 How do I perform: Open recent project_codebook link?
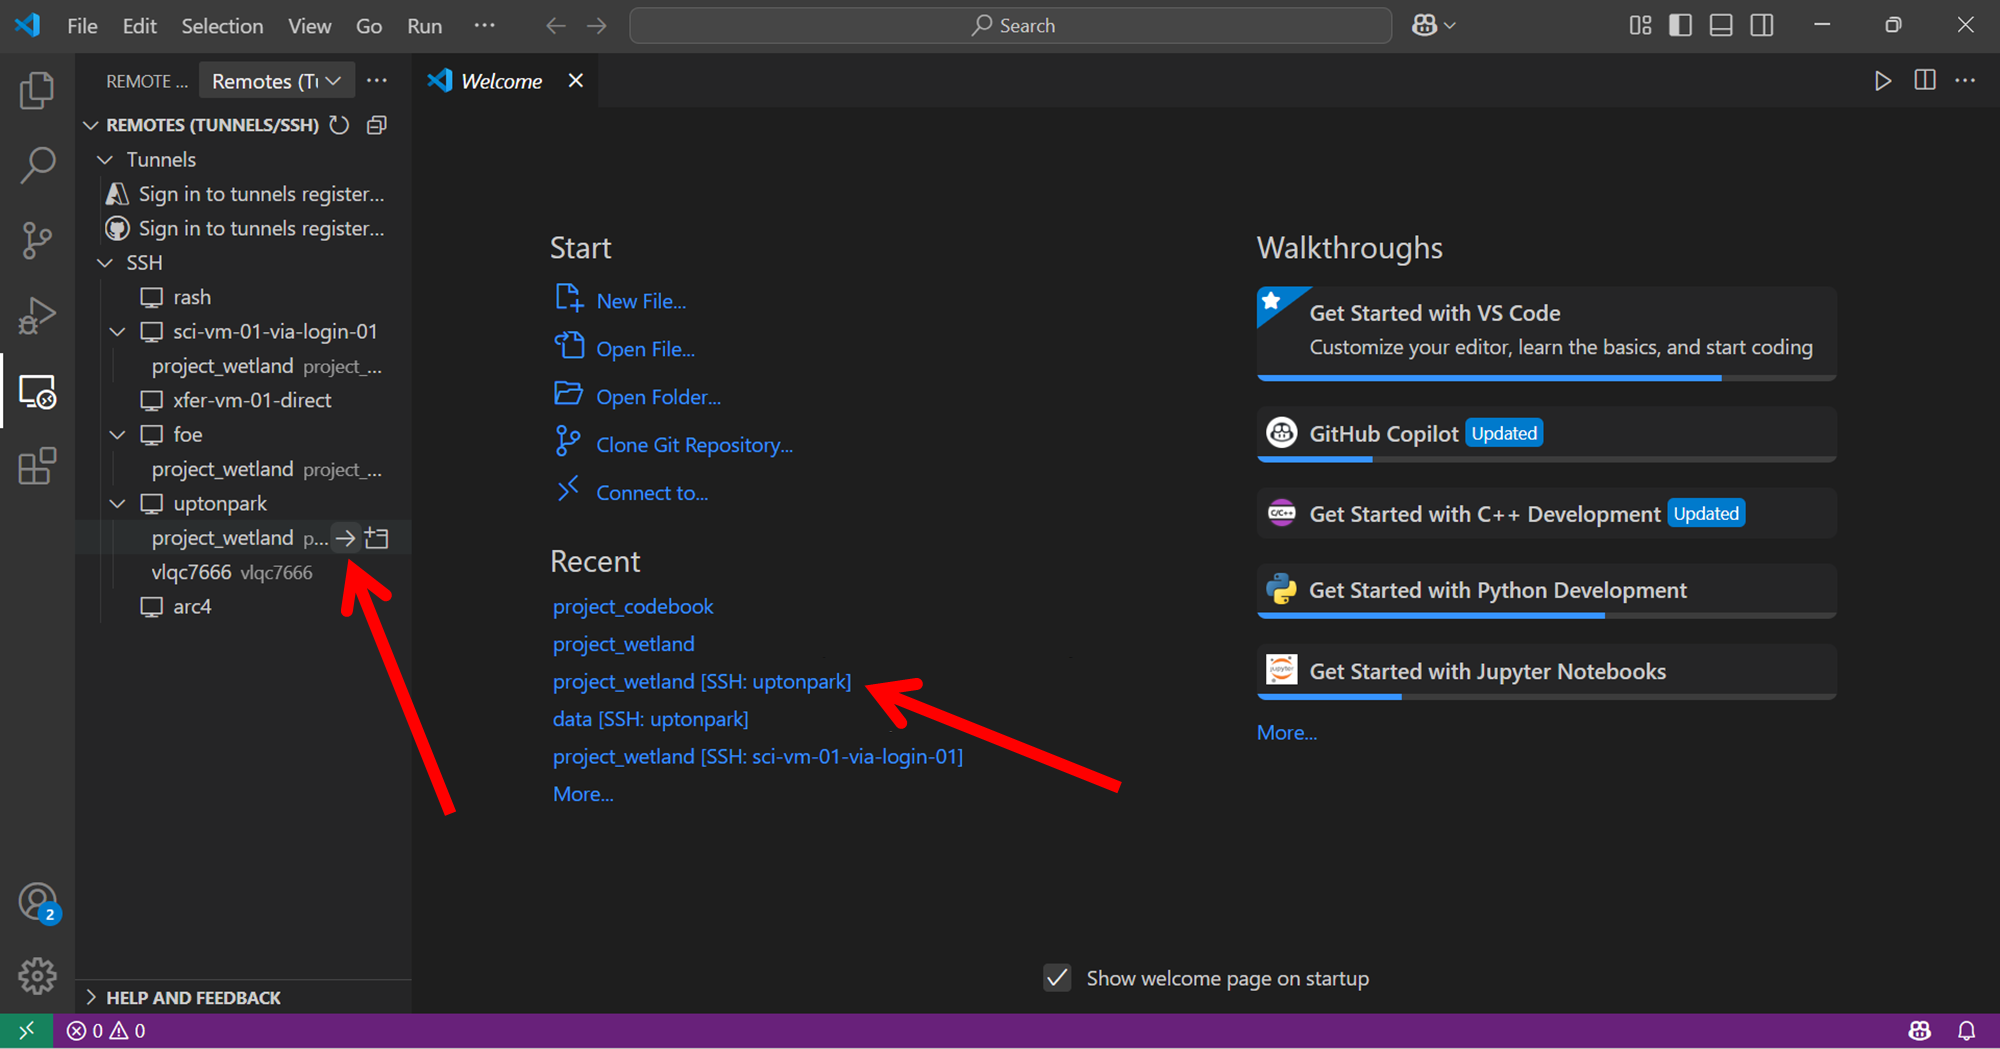633,607
